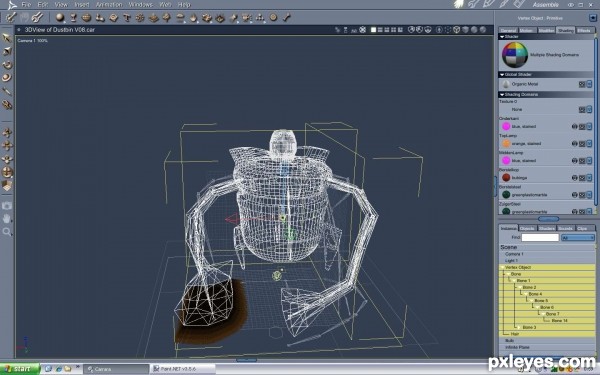Toggle the eye icon for bubinga shader row
This screenshot has height=375, width=600.
tap(574, 178)
